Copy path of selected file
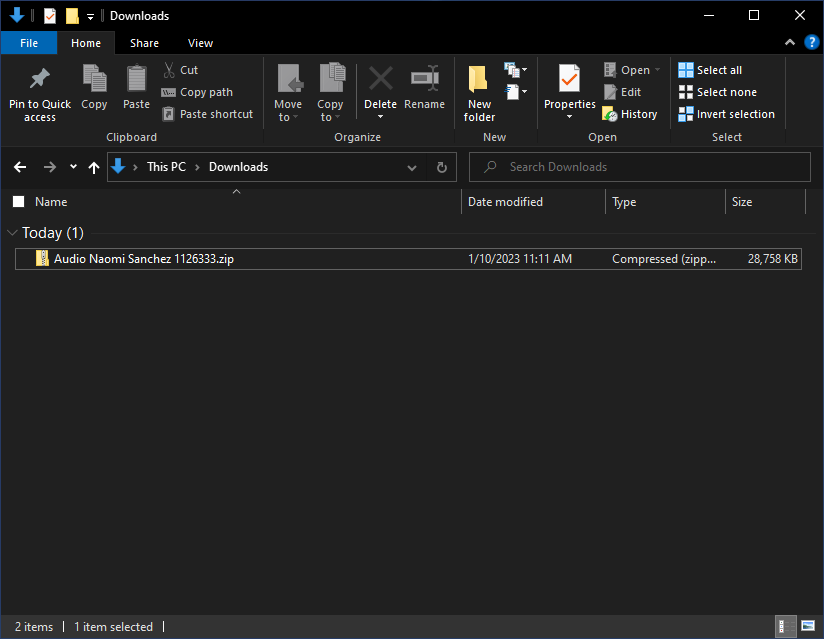This screenshot has width=824, height=639. (197, 92)
